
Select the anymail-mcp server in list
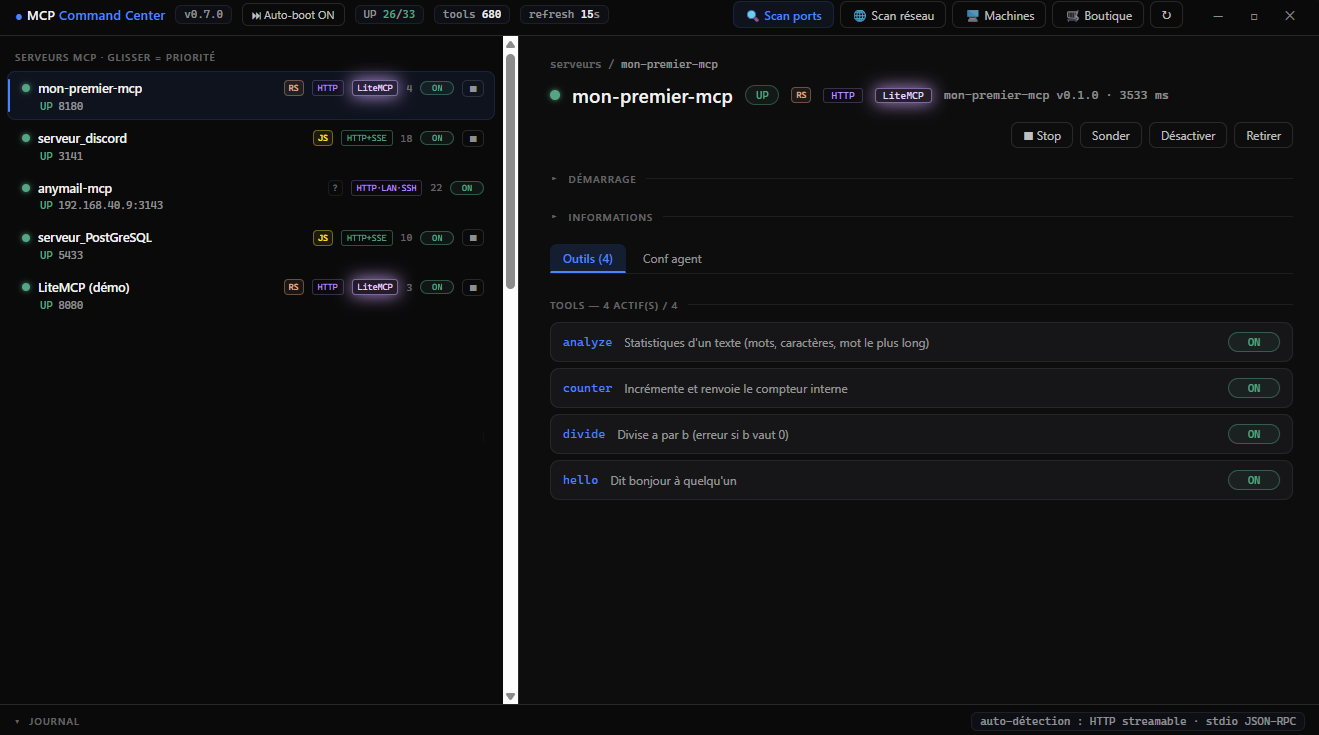coord(251,196)
